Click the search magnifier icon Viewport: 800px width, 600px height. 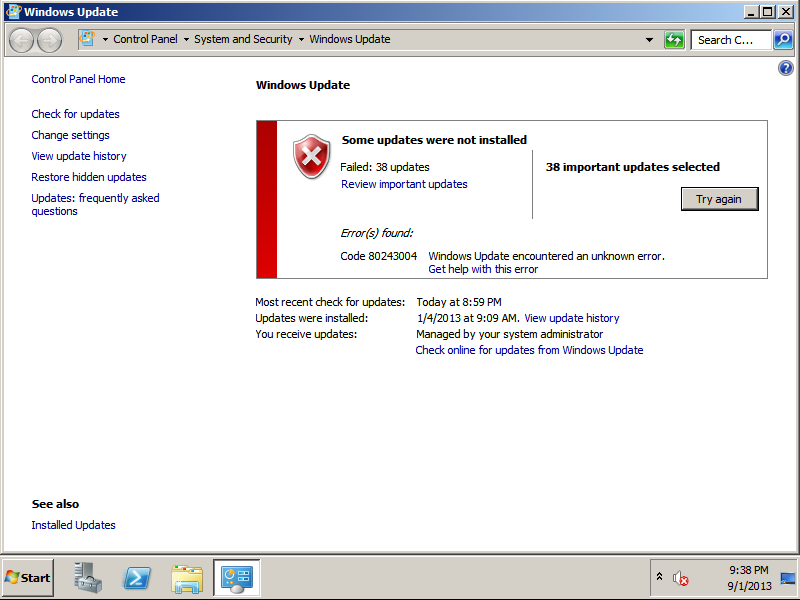click(783, 39)
